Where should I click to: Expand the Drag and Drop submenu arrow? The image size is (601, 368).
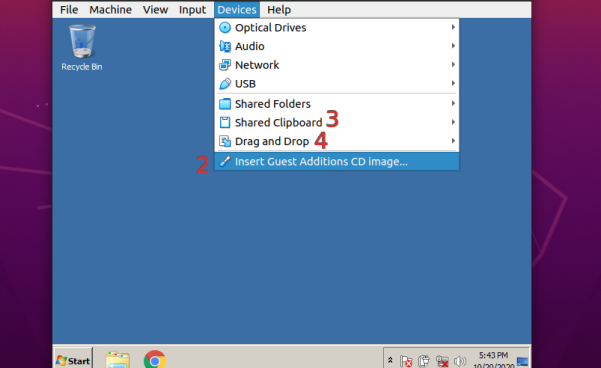[453, 141]
